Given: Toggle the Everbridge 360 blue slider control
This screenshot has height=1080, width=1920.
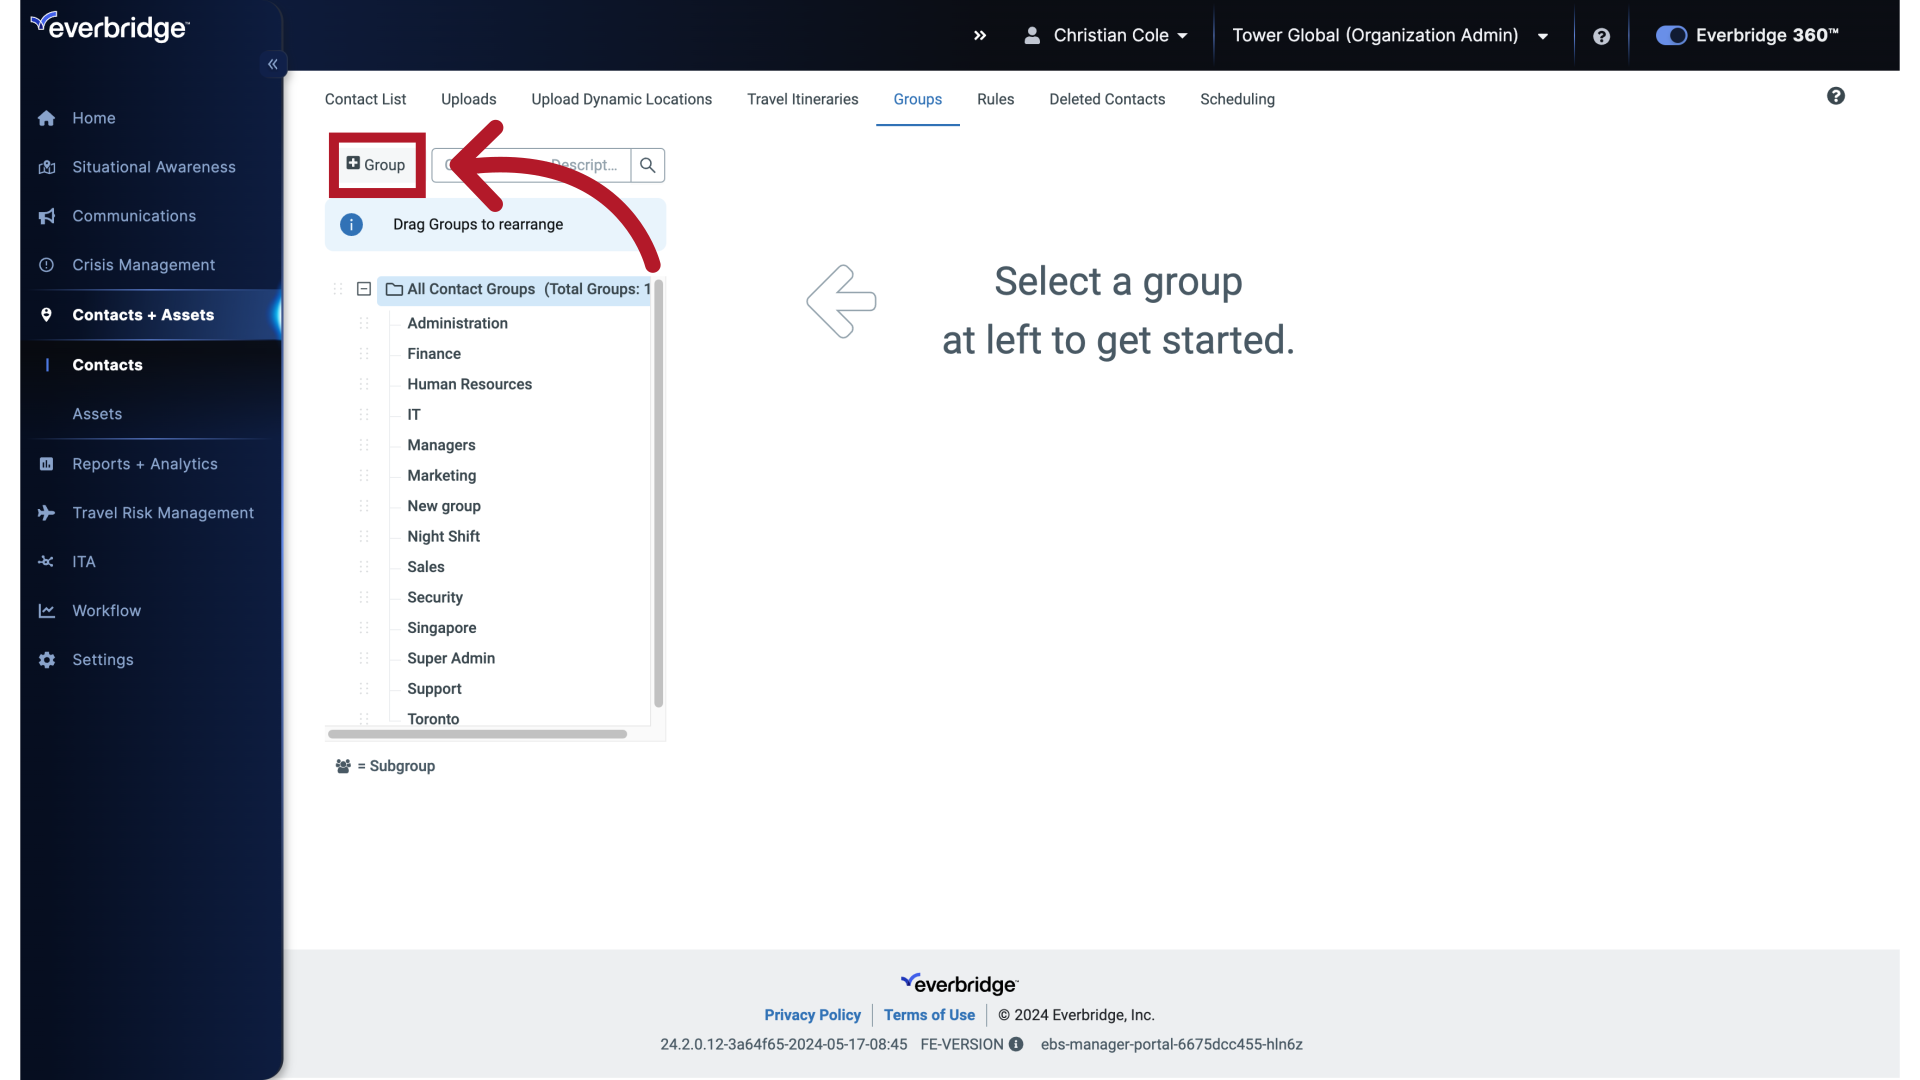Looking at the screenshot, I should (x=1671, y=35).
